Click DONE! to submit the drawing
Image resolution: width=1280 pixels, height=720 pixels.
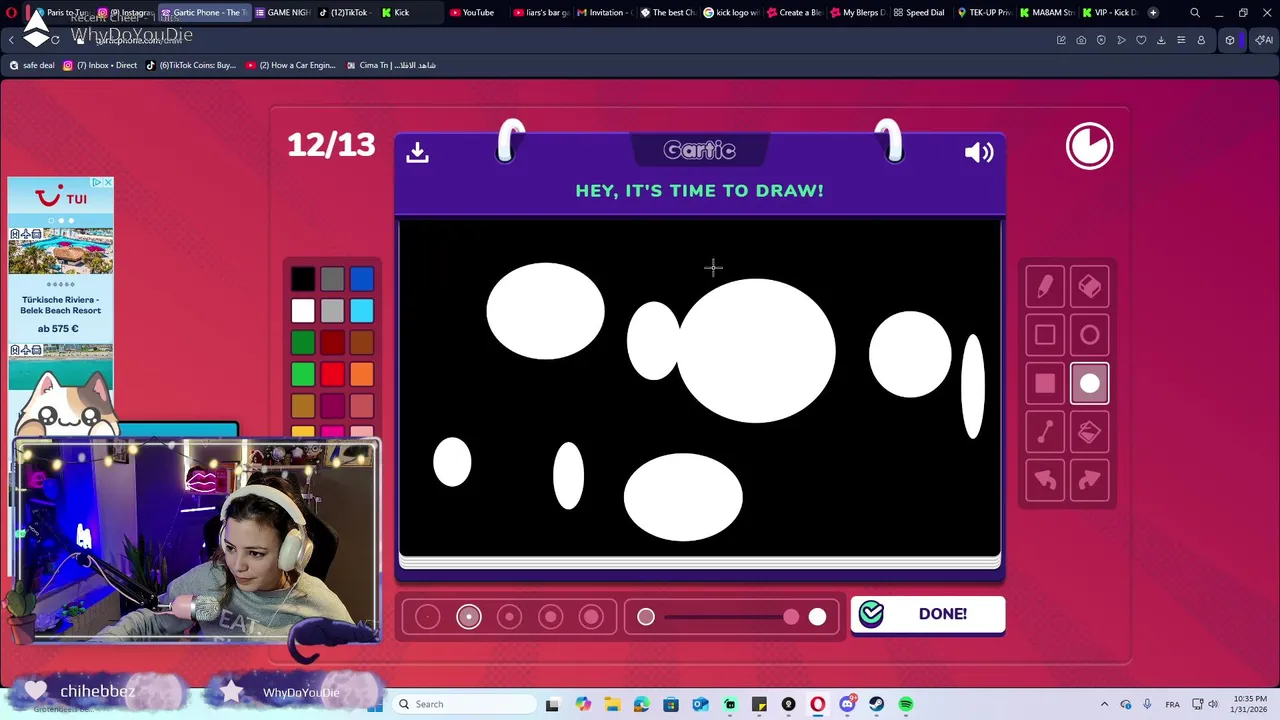click(x=928, y=614)
